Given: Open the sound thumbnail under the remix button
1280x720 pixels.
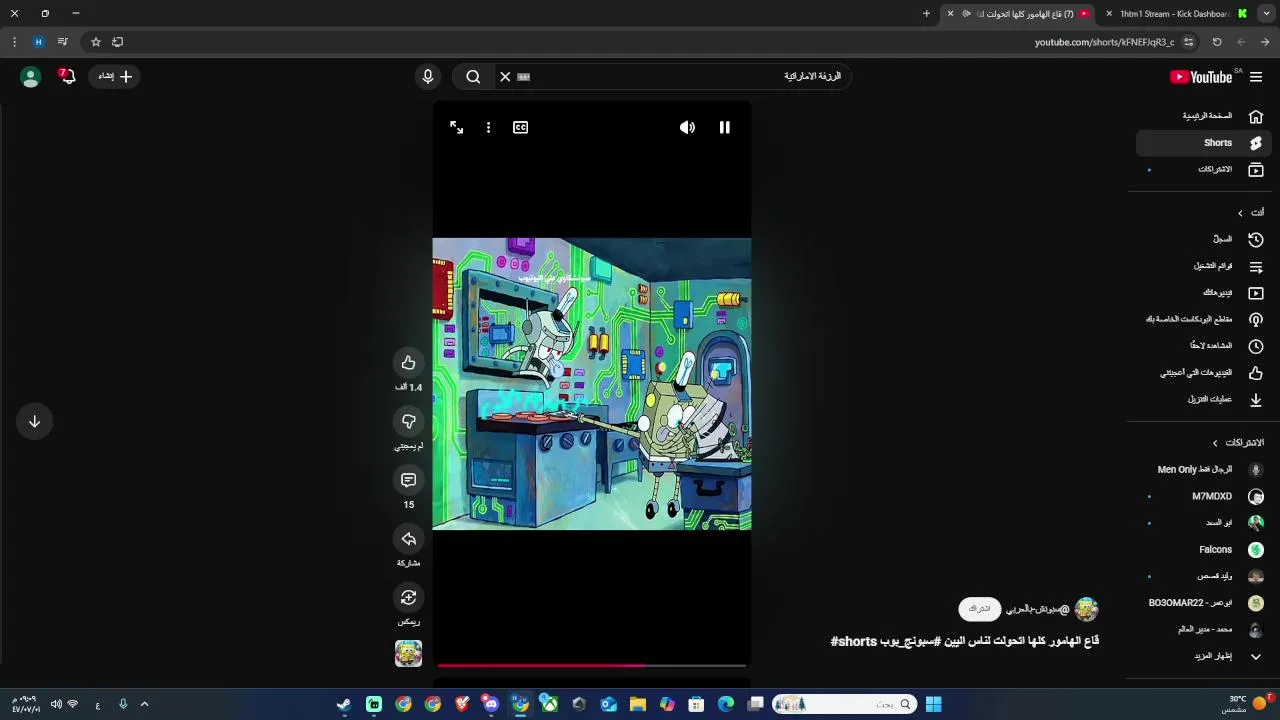Looking at the screenshot, I should (408, 653).
